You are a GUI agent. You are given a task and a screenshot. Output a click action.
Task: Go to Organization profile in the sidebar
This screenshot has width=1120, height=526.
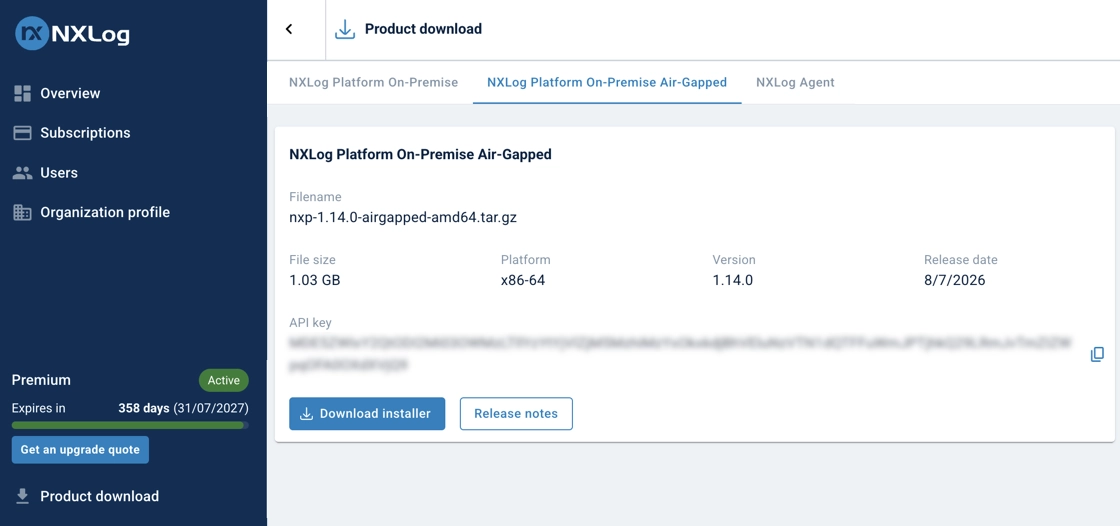pyautogui.click(x=105, y=212)
